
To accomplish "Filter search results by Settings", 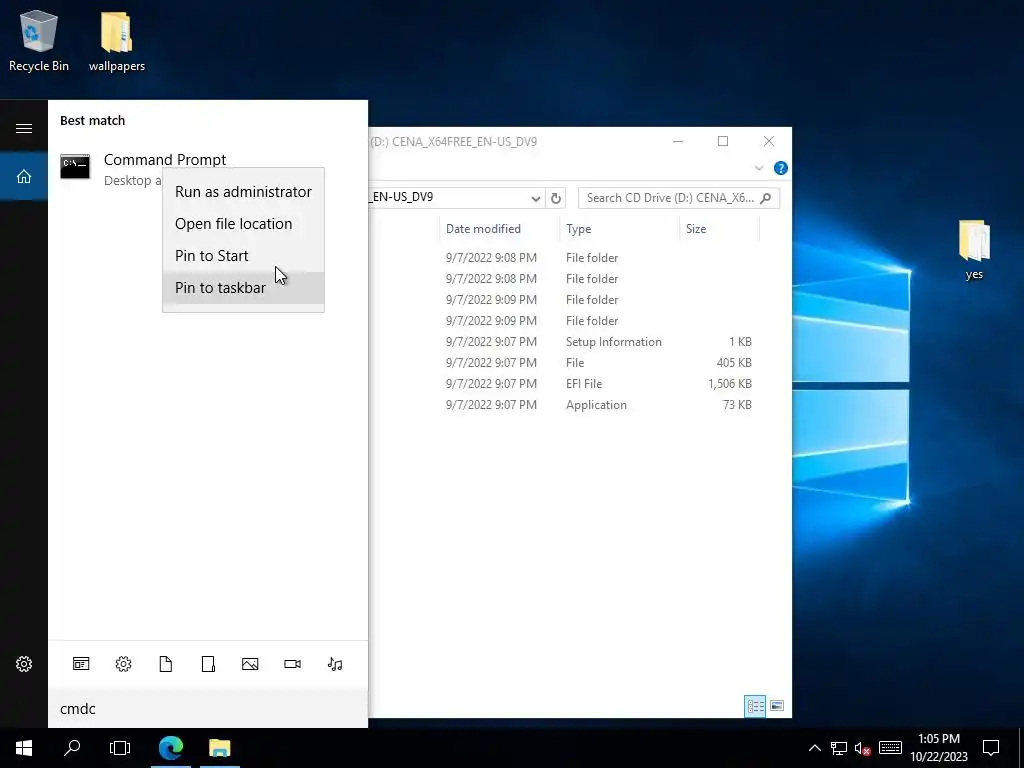I will 123,664.
